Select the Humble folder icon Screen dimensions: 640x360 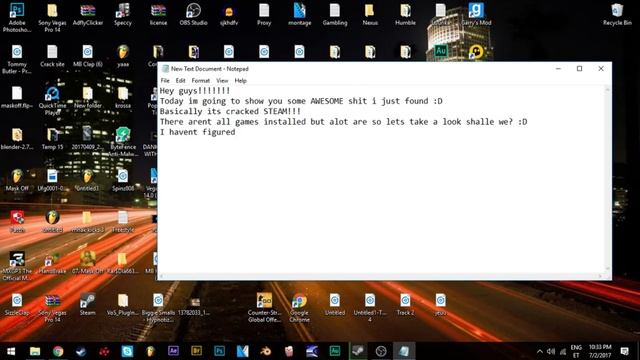[405, 14]
